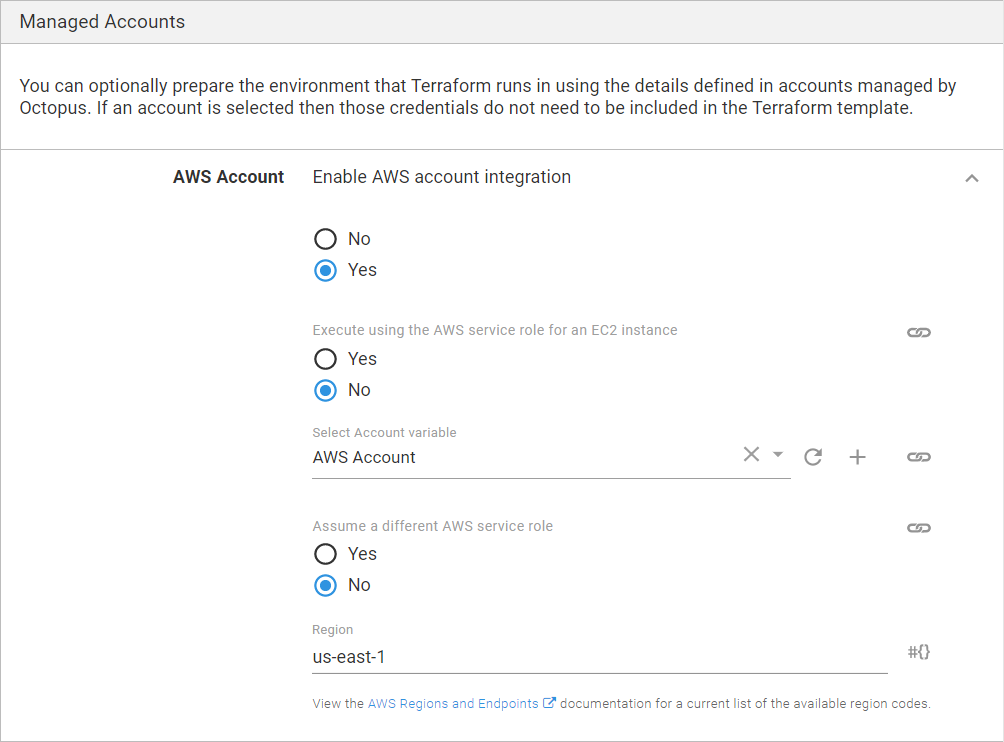Select No for EC2 instance service role
Screen dimensions: 1004x742
[324, 390]
